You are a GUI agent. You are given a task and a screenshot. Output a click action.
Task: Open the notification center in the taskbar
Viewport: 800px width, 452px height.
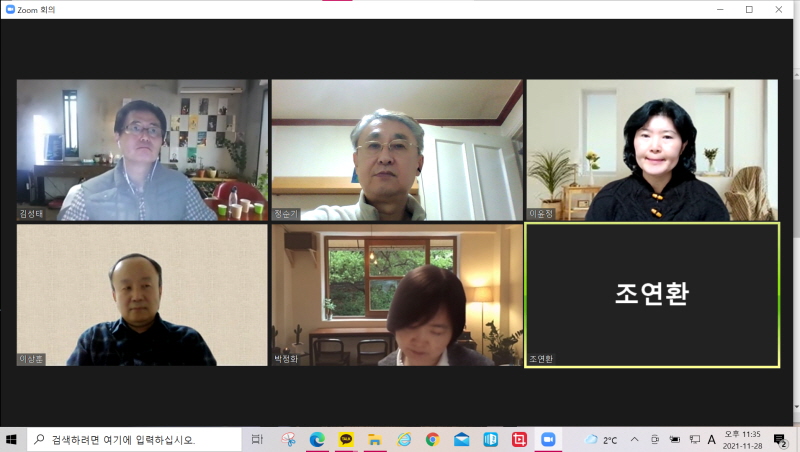click(x=780, y=439)
